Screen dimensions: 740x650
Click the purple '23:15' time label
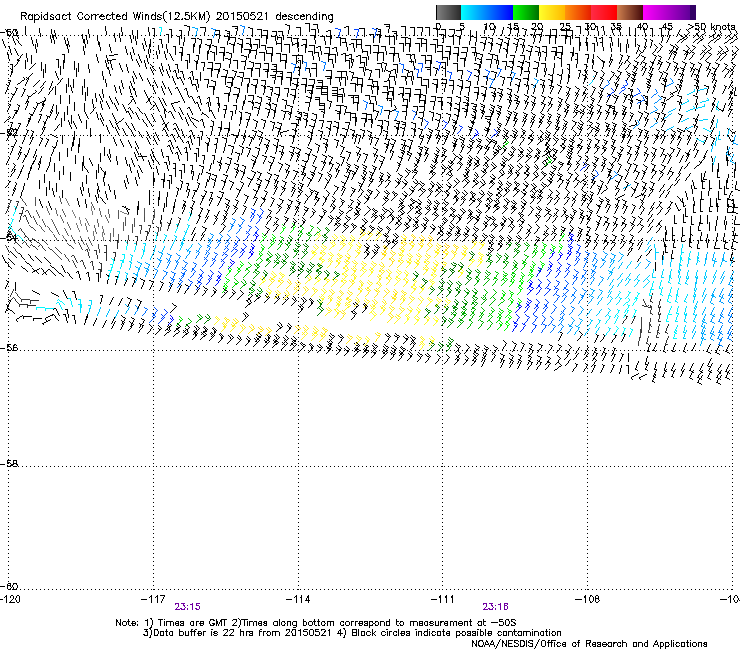[187, 607]
